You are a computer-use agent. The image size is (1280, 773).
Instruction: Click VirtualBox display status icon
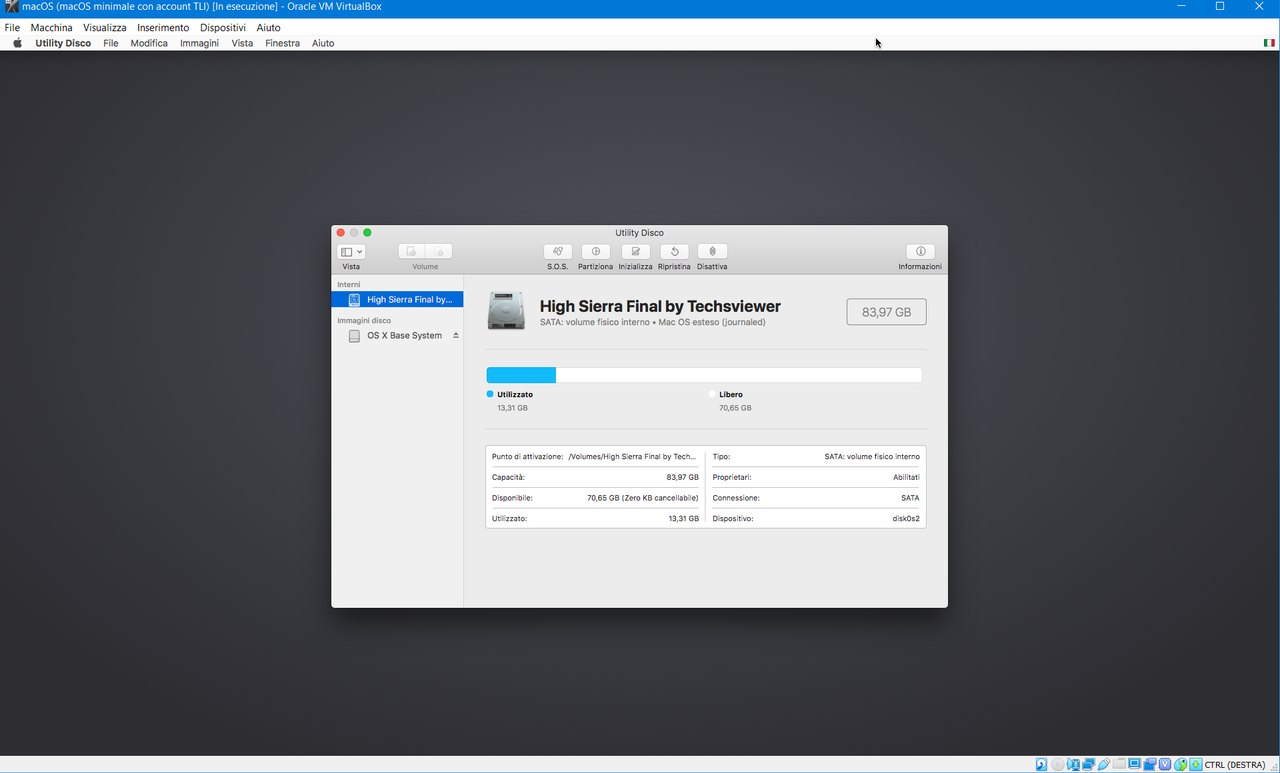tap(1134, 765)
